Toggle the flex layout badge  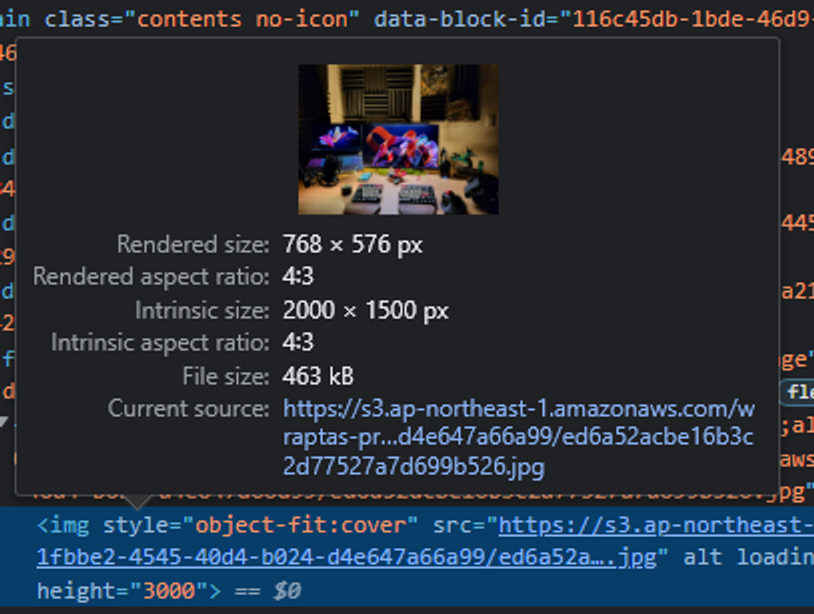[x=799, y=392]
